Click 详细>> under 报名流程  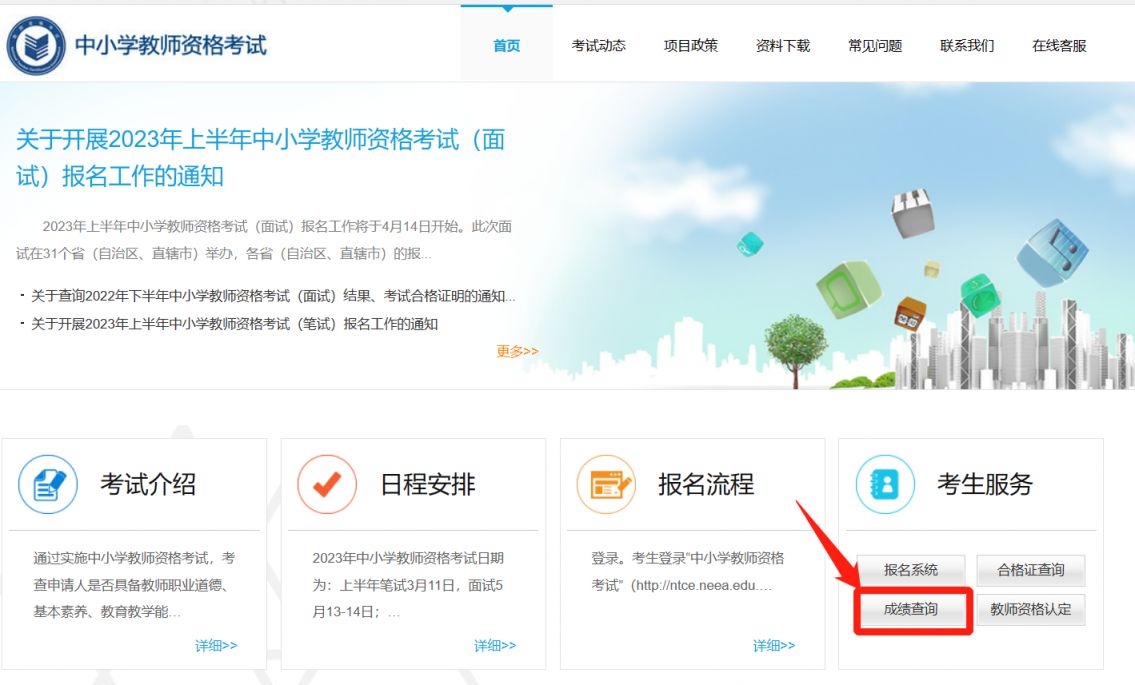(774, 645)
